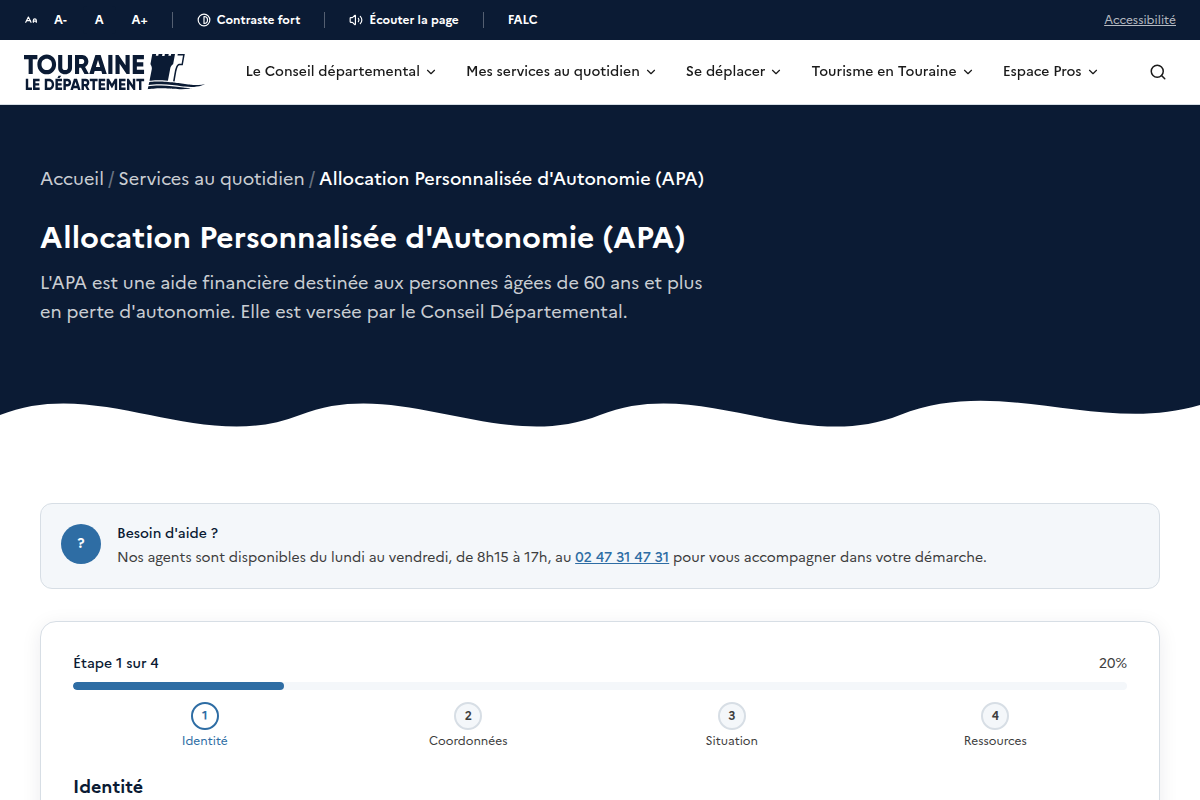Click the Touraine Le Département logo
Screen dimensions: 1200x800
click(114, 72)
